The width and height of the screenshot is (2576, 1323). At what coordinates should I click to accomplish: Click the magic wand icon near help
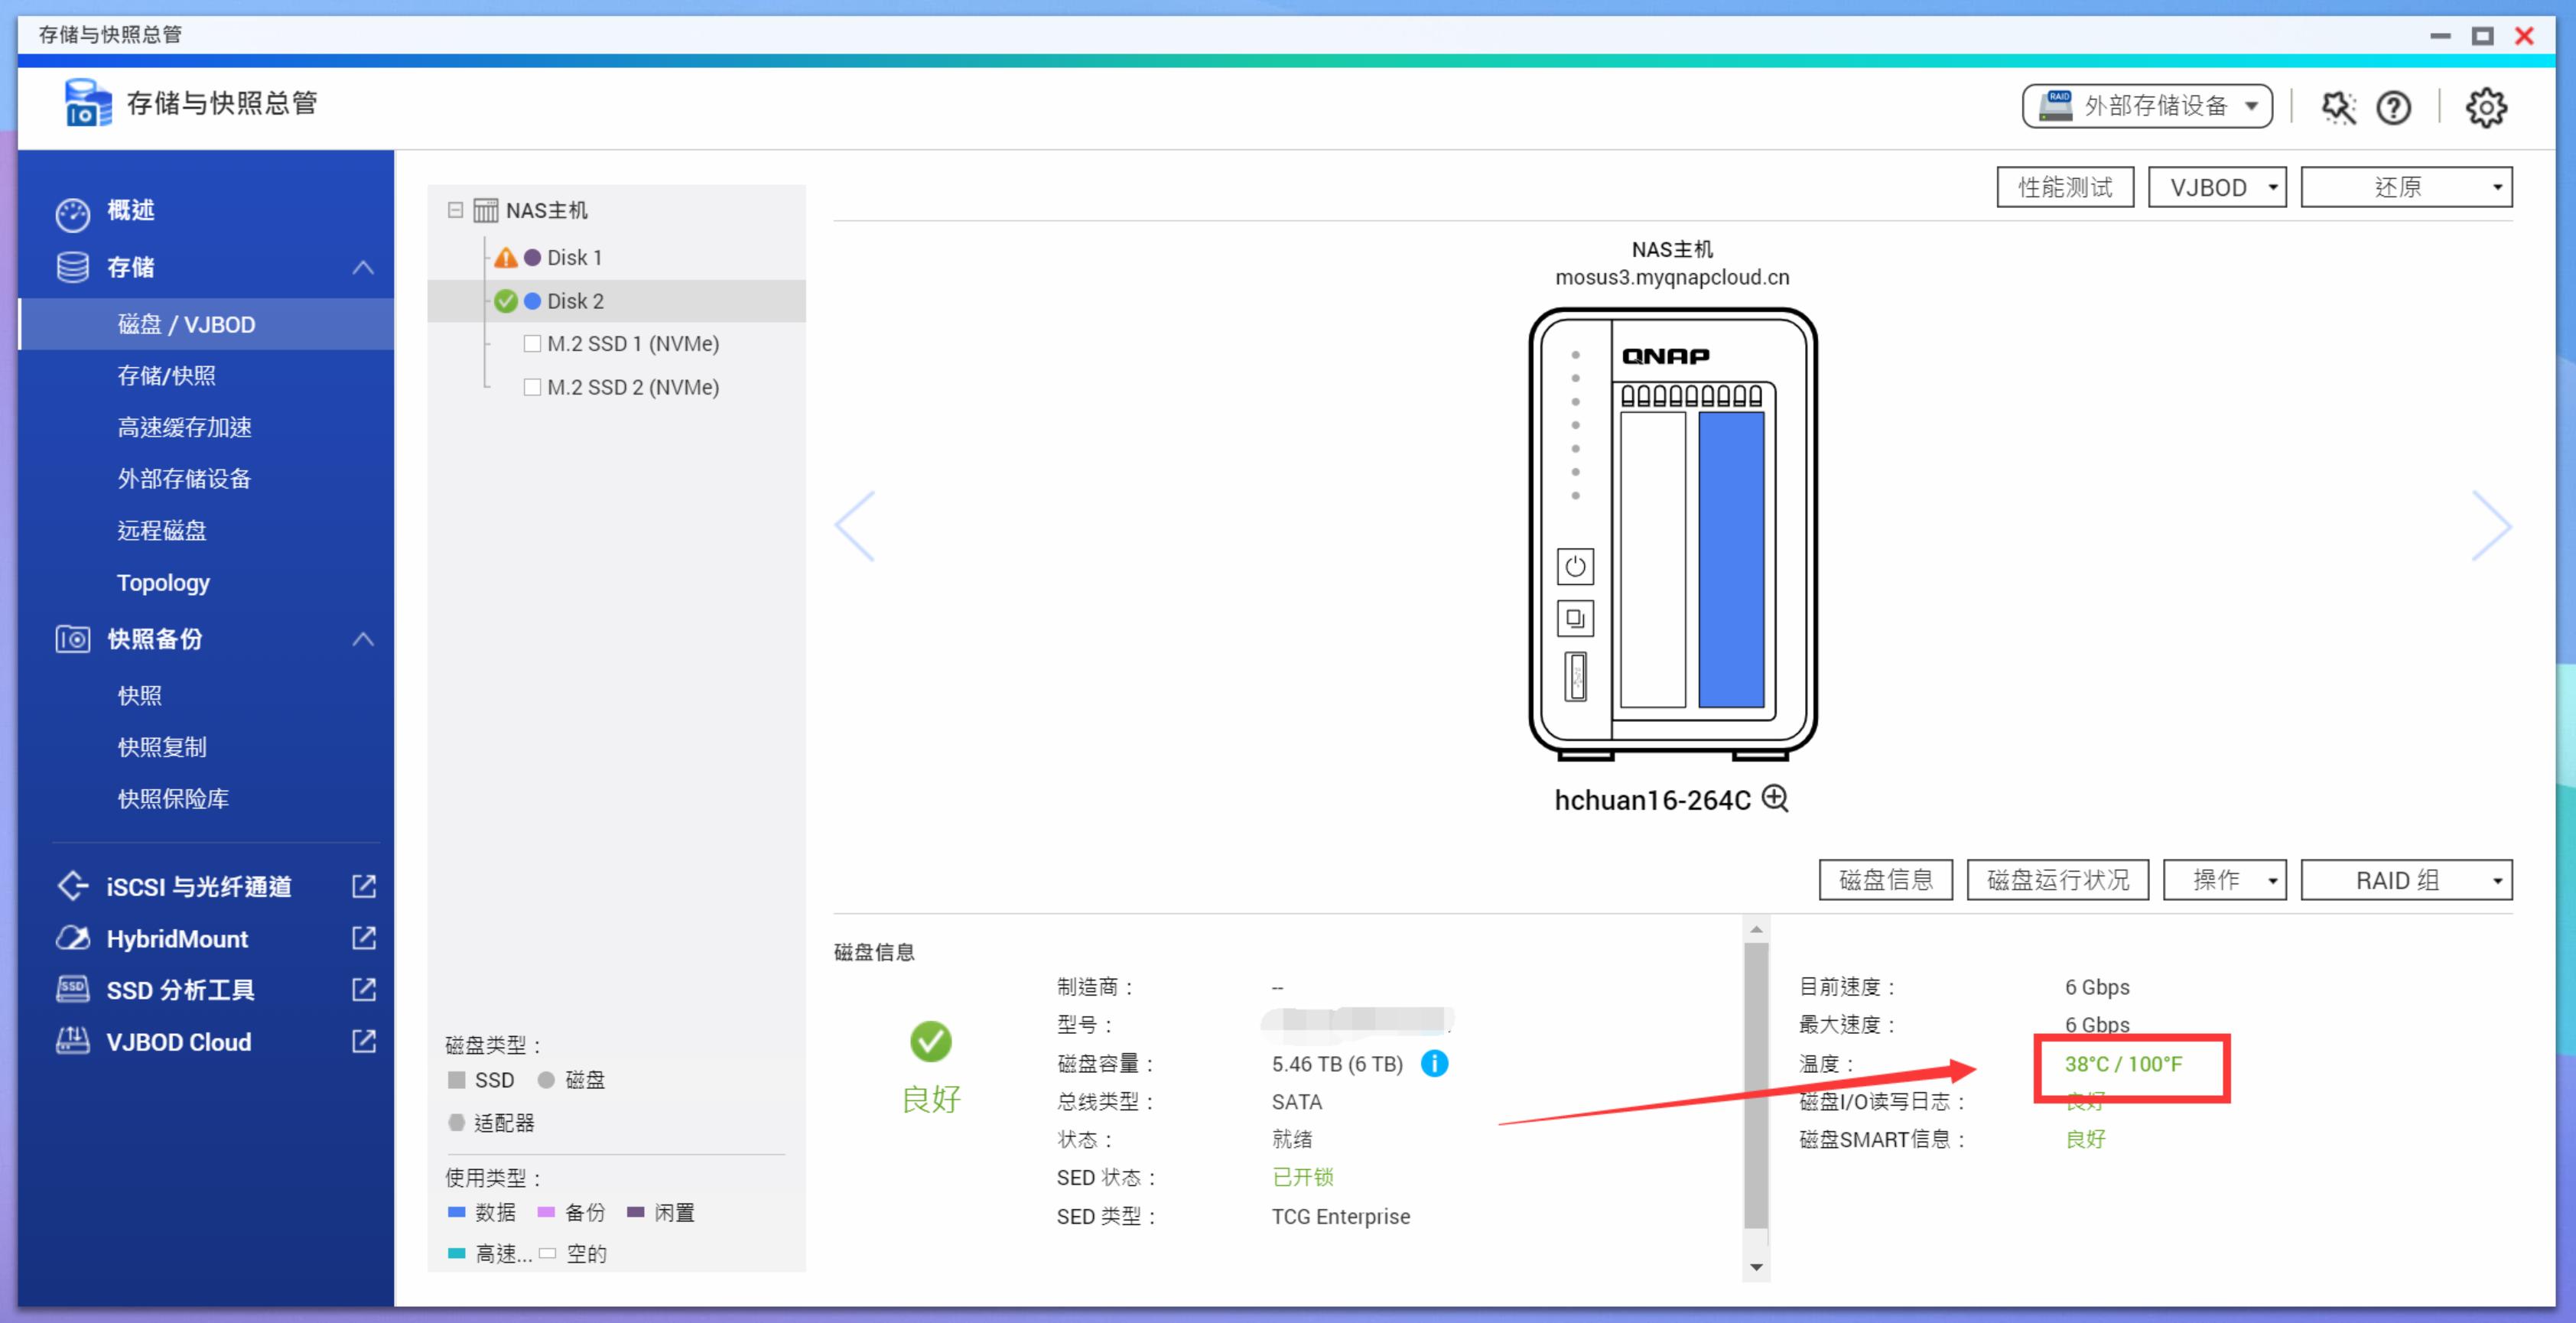point(2337,107)
